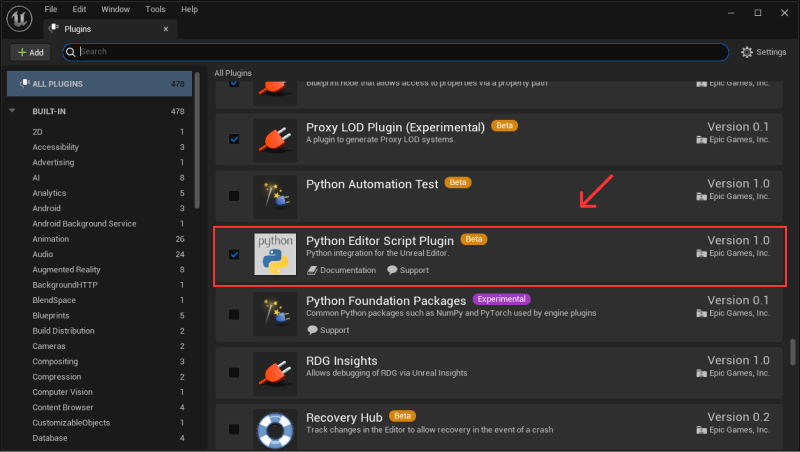Uncheck the Python Editor Script Plugin checkbox
The height and width of the screenshot is (452, 800).
pyautogui.click(x=234, y=254)
